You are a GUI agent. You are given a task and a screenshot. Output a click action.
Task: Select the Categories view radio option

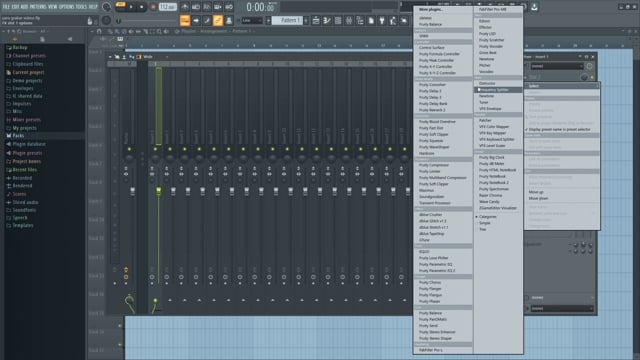(488, 217)
